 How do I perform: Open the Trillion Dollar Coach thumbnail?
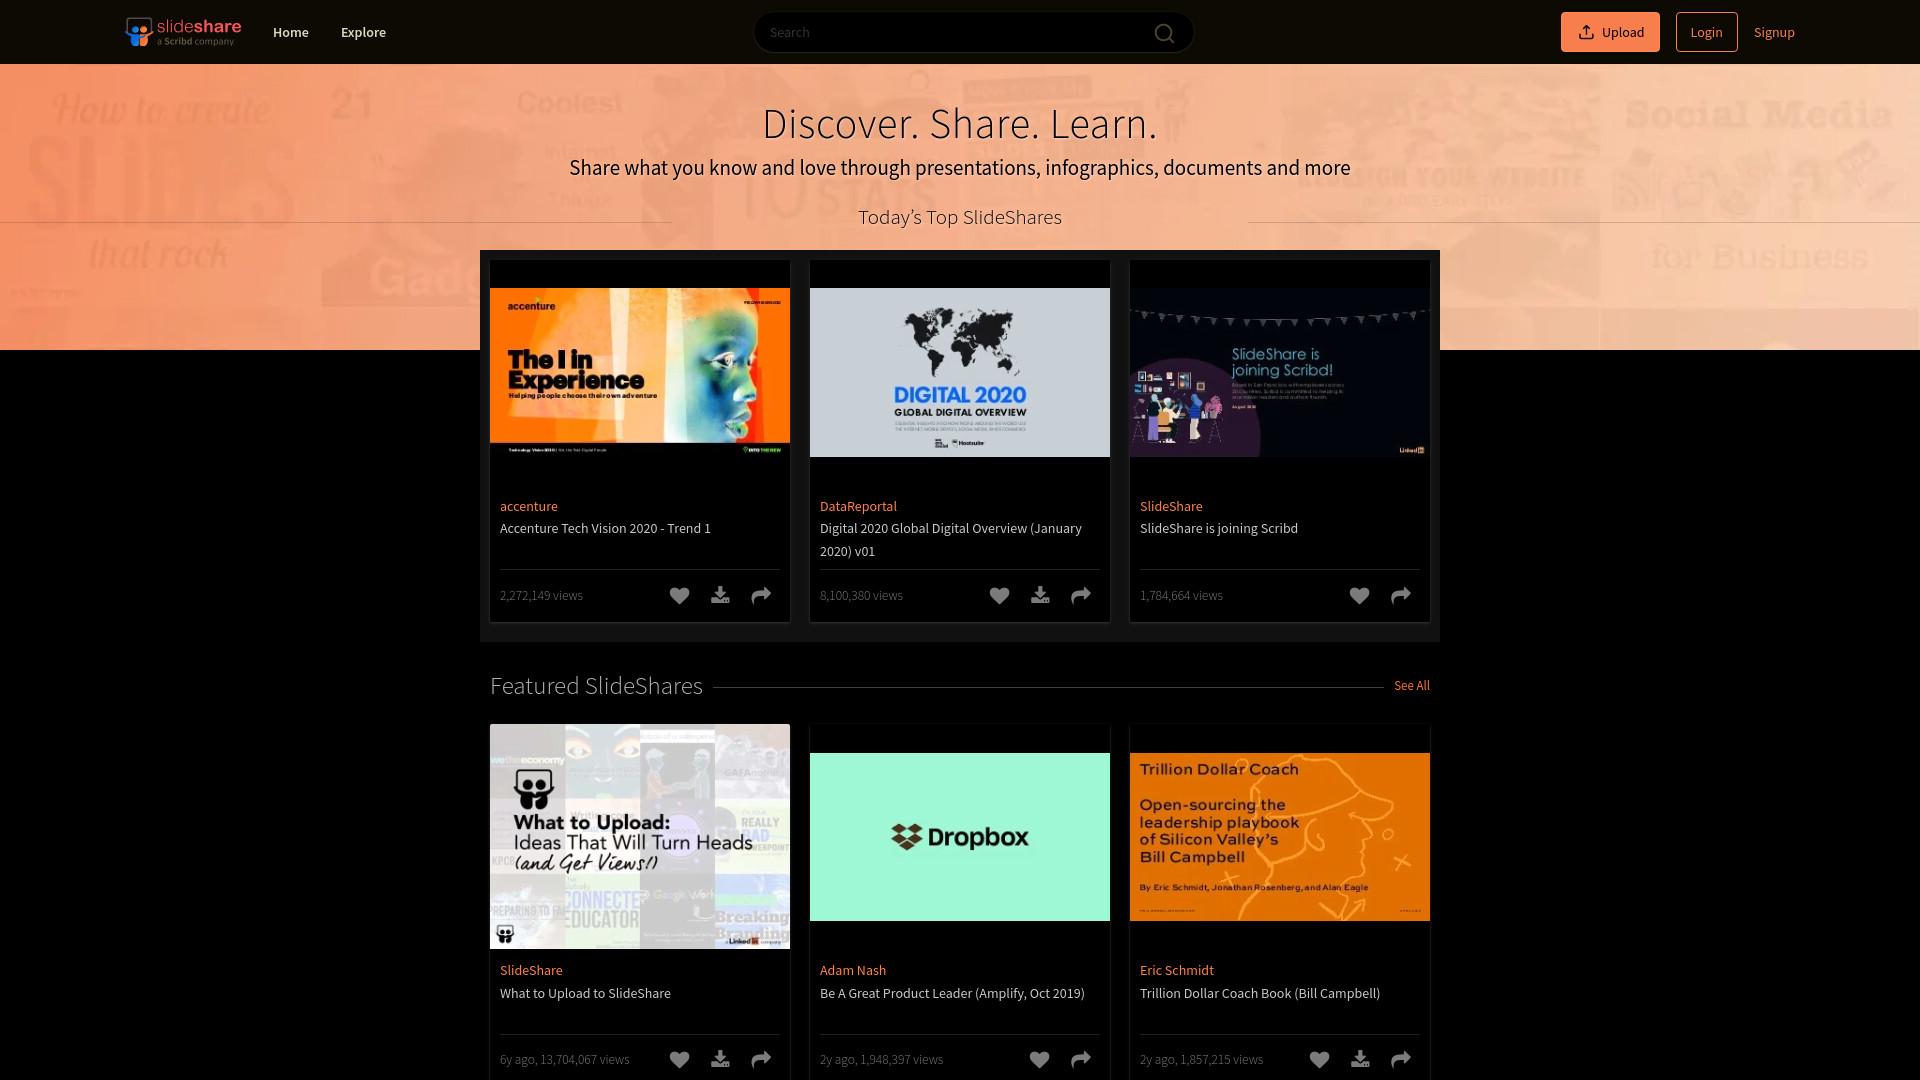point(1280,837)
